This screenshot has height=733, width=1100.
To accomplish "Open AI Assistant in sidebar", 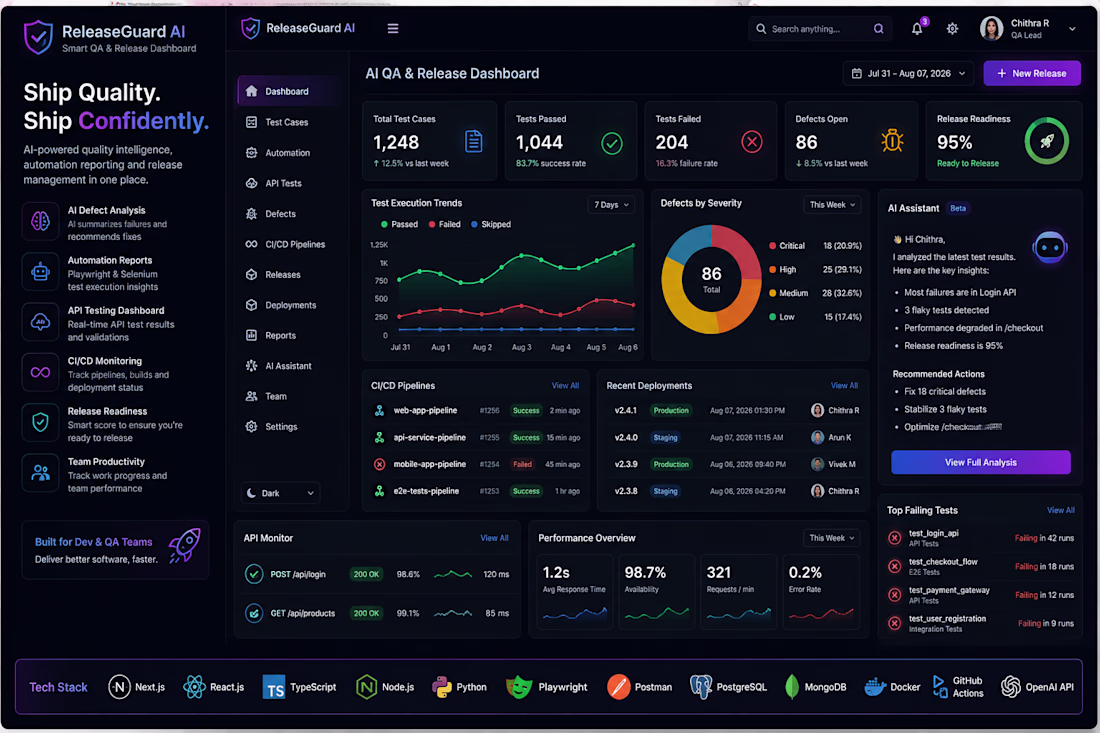I will tap(289, 366).
